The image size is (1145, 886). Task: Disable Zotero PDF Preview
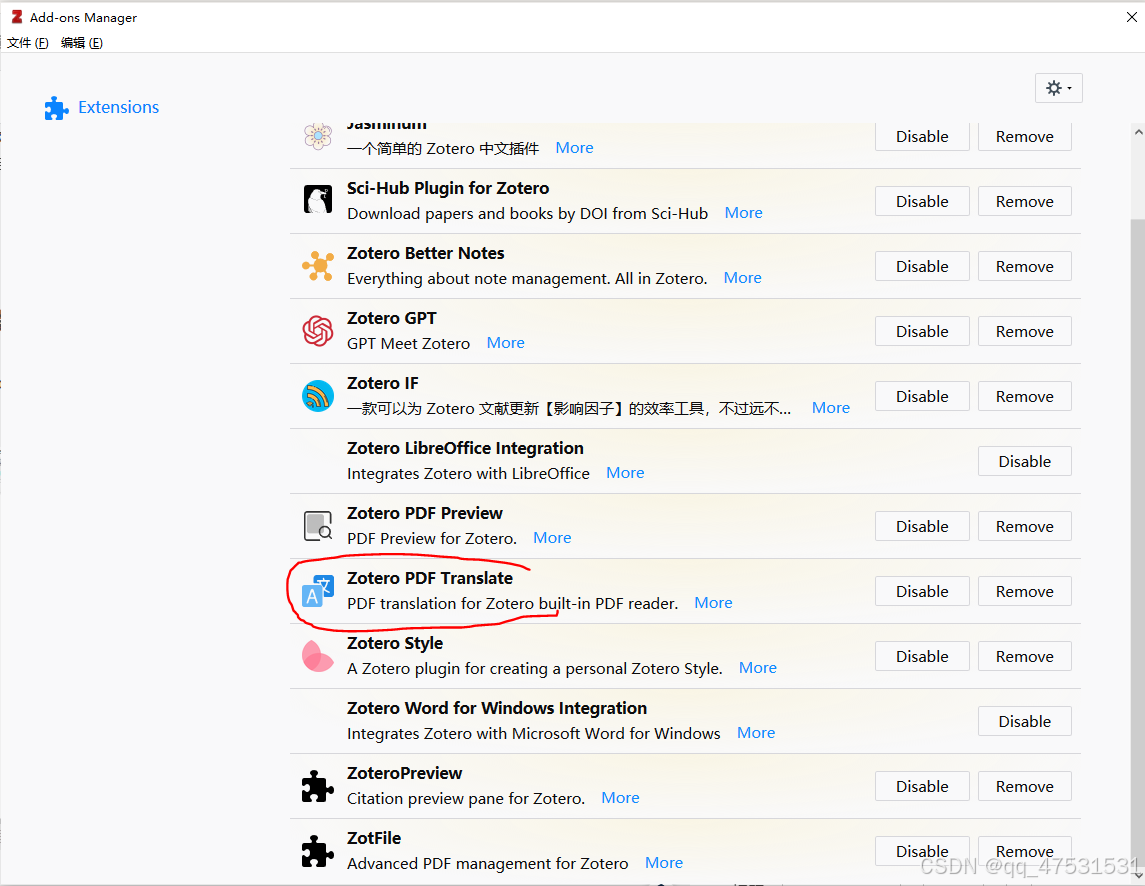click(922, 527)
